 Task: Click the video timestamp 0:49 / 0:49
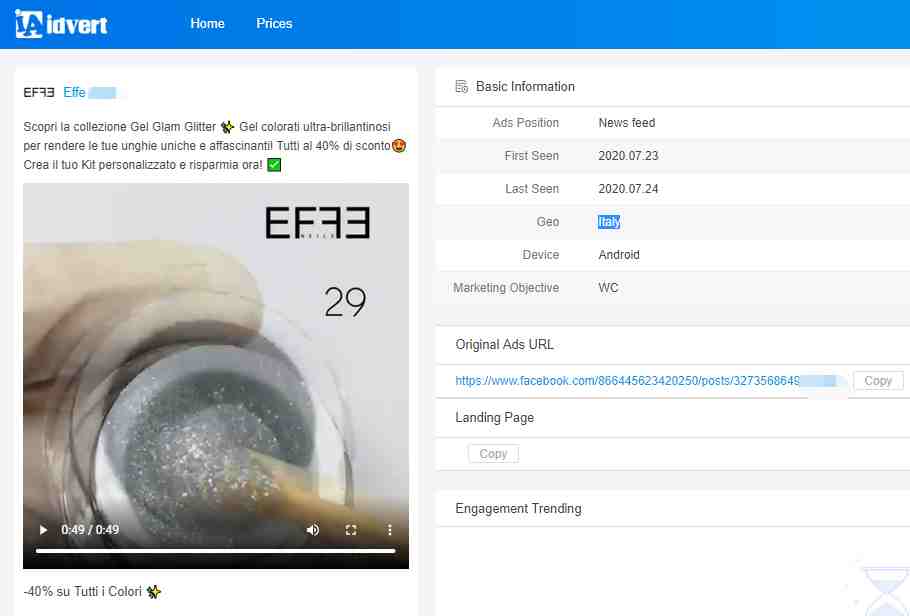90,530
